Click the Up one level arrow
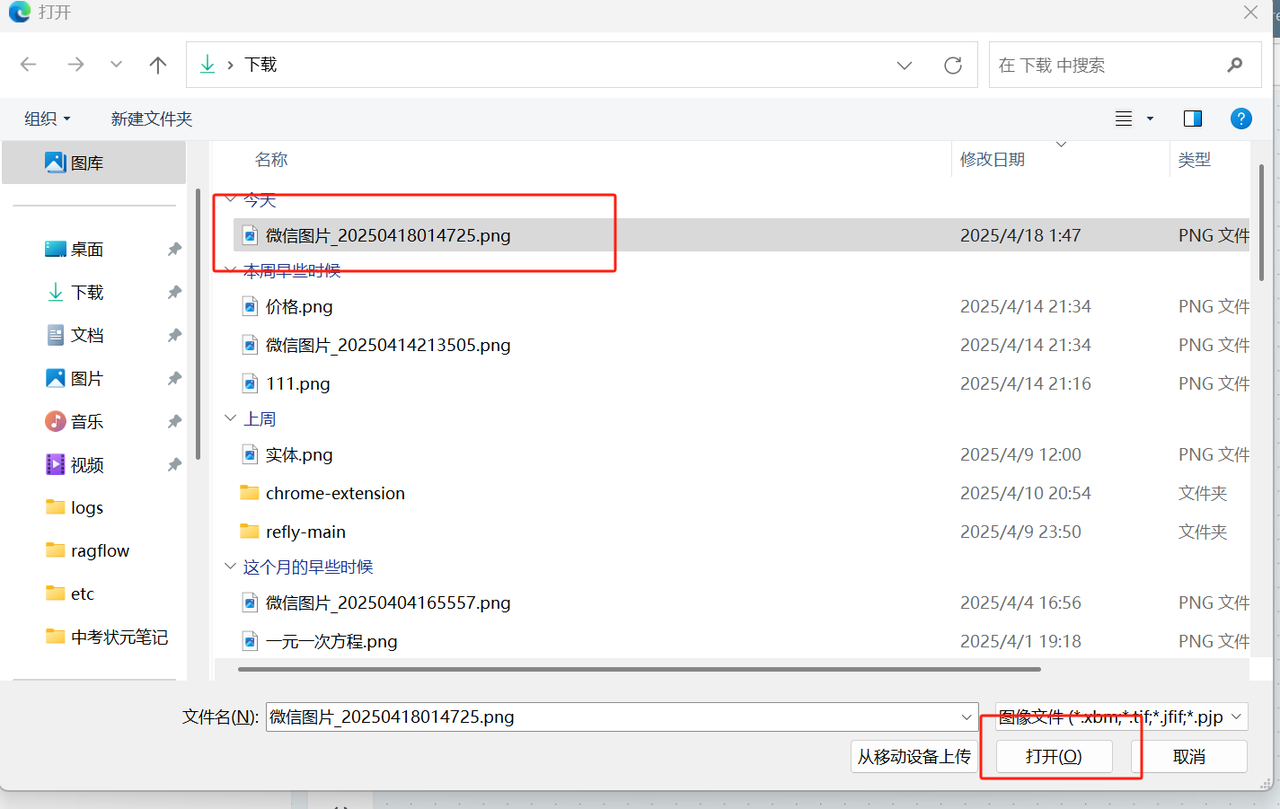This screenshot has width=1280, height=809. pos(157,65)
